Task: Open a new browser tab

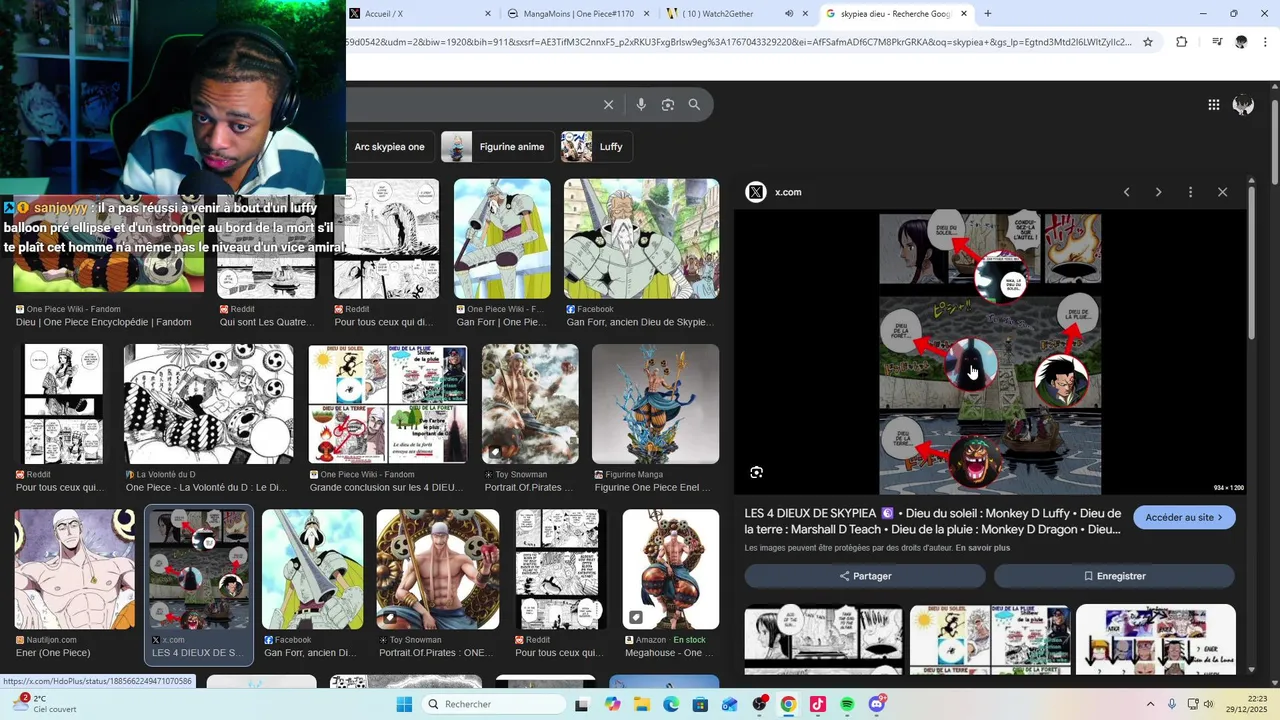Action: [988, 14]
